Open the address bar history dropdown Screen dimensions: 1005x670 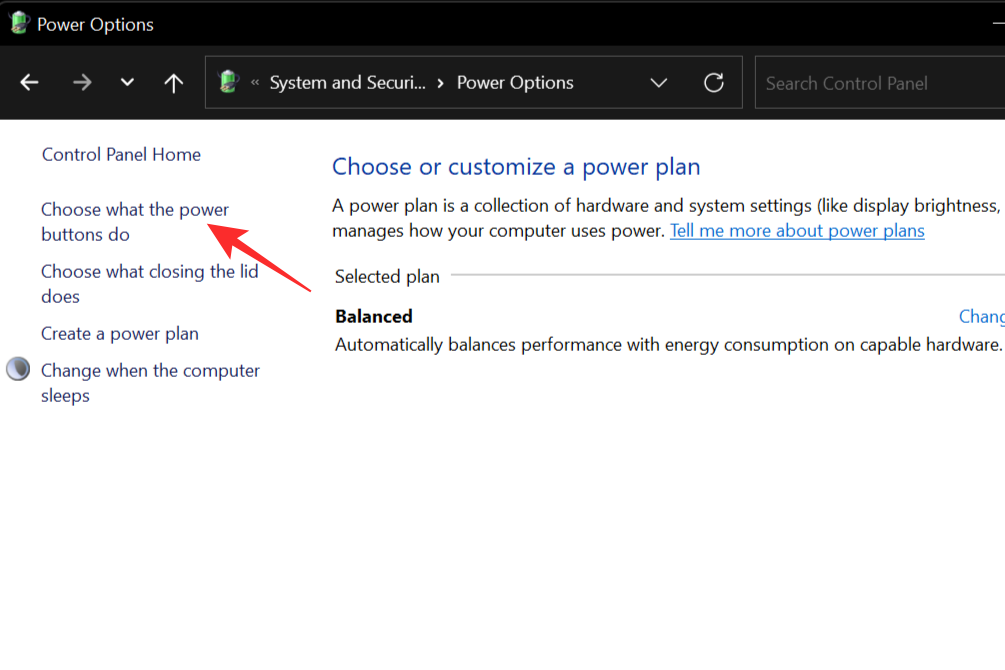(659, 83)
